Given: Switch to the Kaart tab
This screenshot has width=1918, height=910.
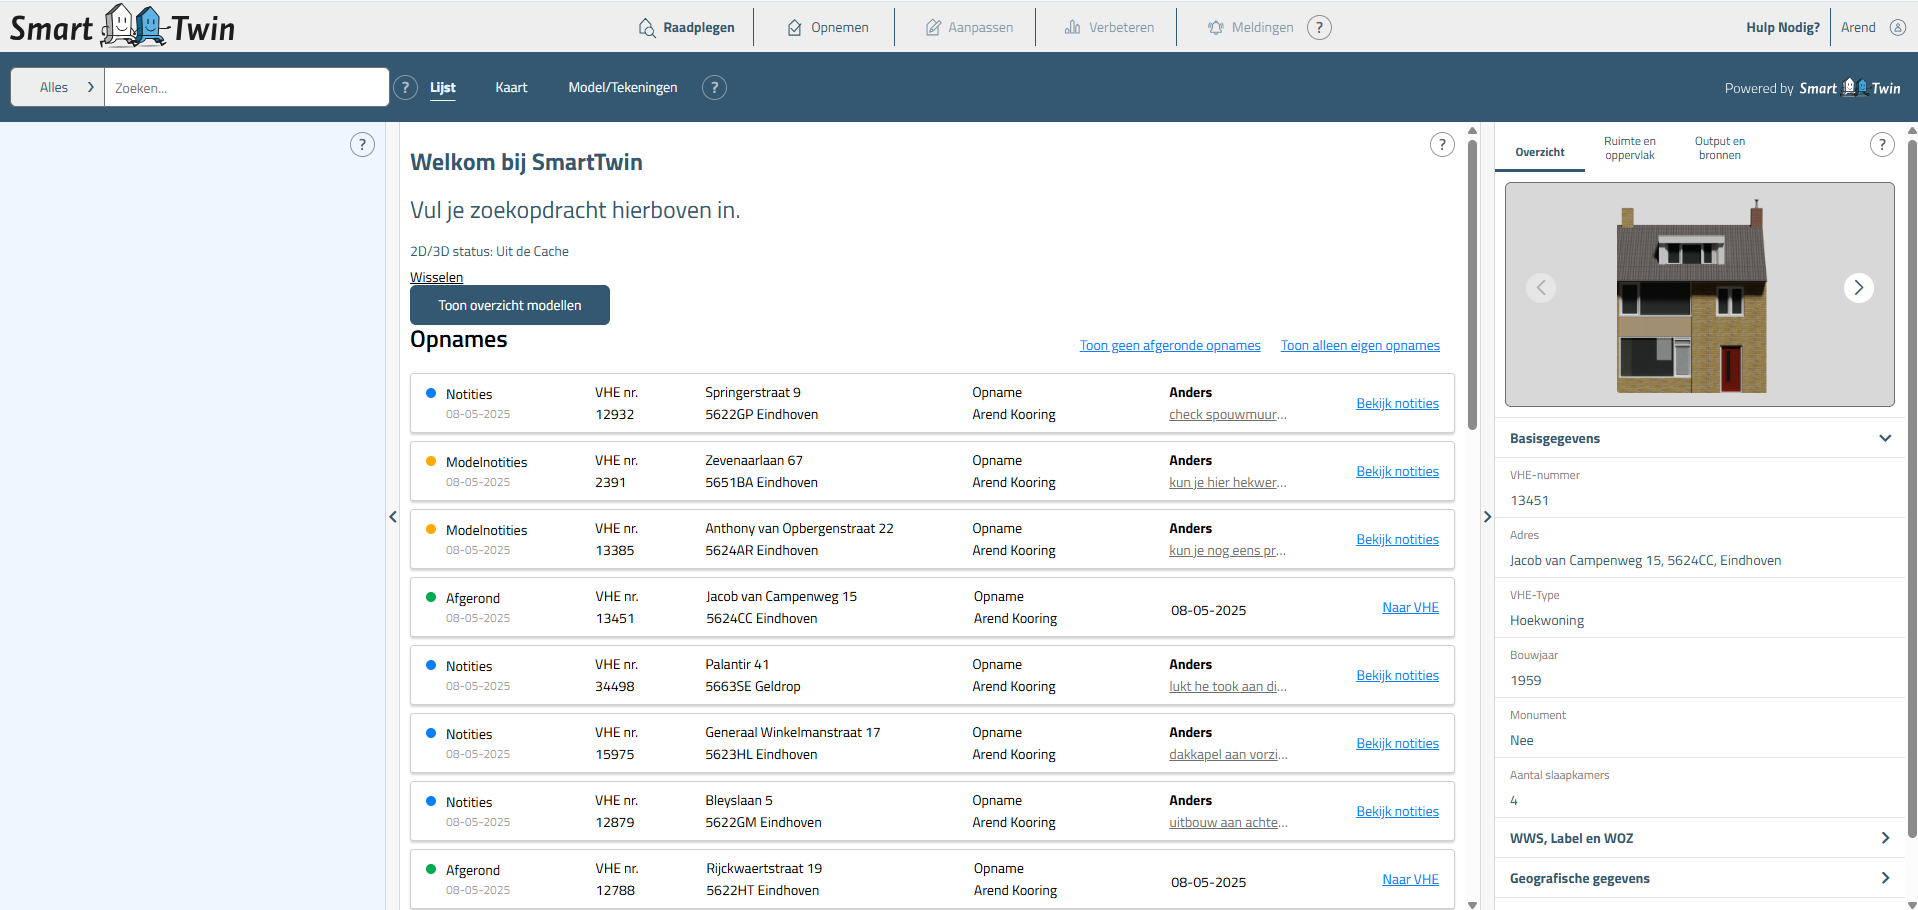Looking at the screenshot, I should 511,88.
